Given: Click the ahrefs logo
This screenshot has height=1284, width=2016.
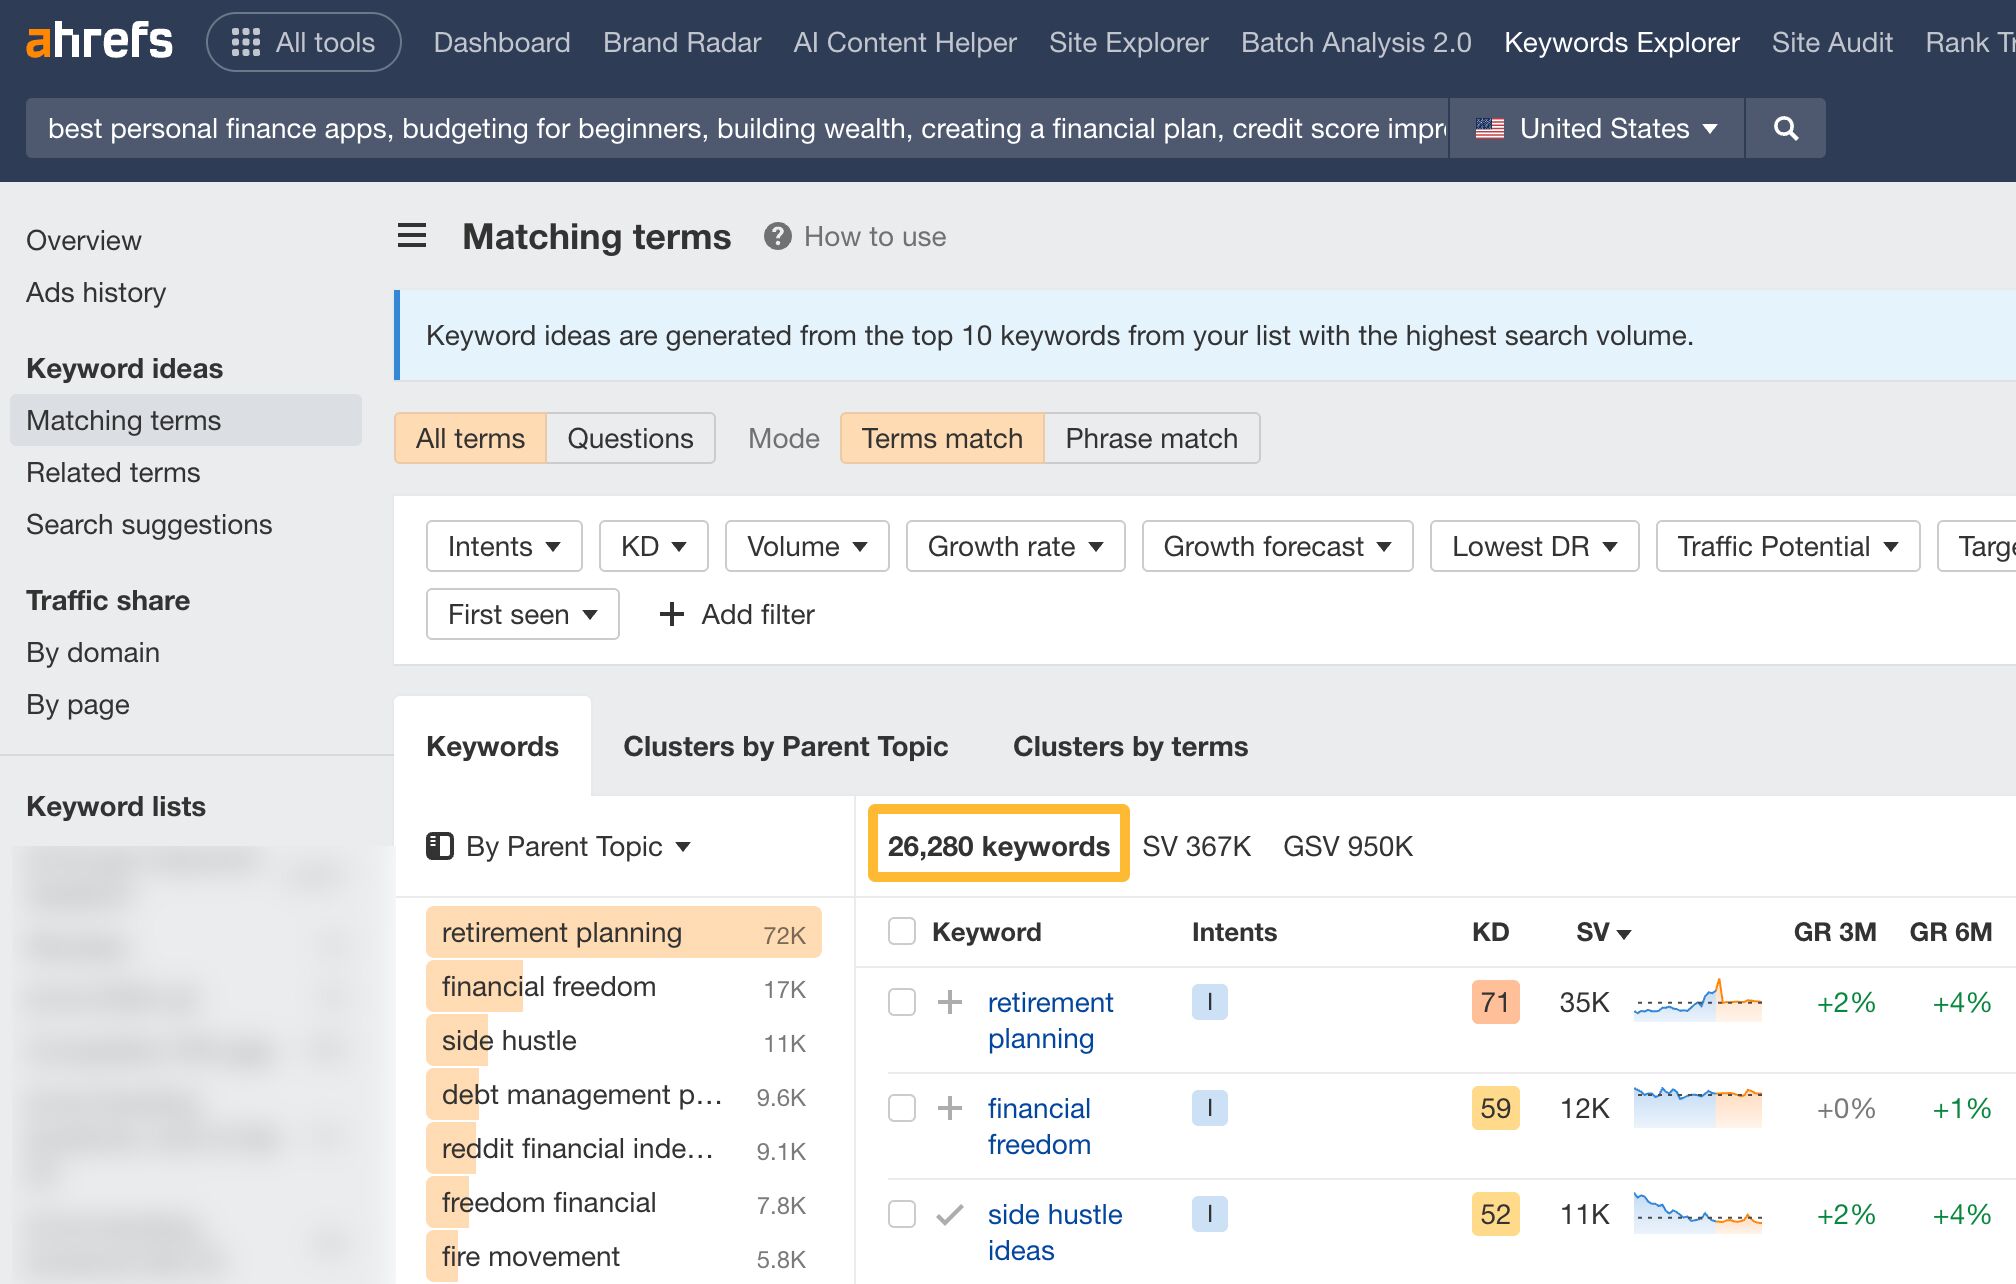Looking at the screenshot, I should coord(100,41).
